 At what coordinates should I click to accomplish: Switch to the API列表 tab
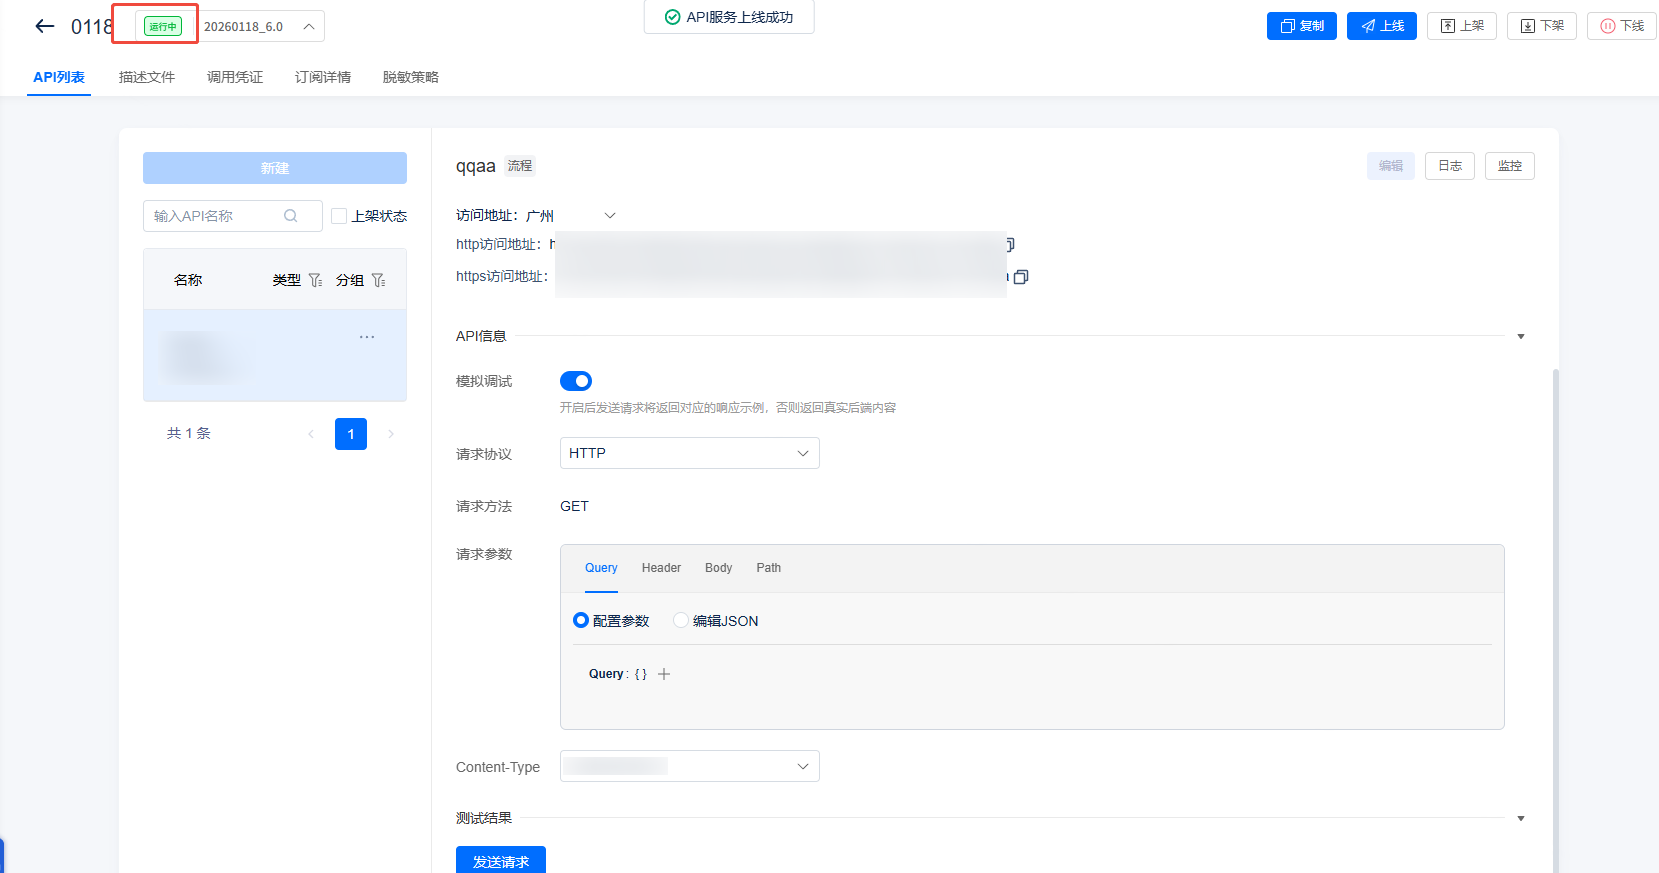pos(59,77)
